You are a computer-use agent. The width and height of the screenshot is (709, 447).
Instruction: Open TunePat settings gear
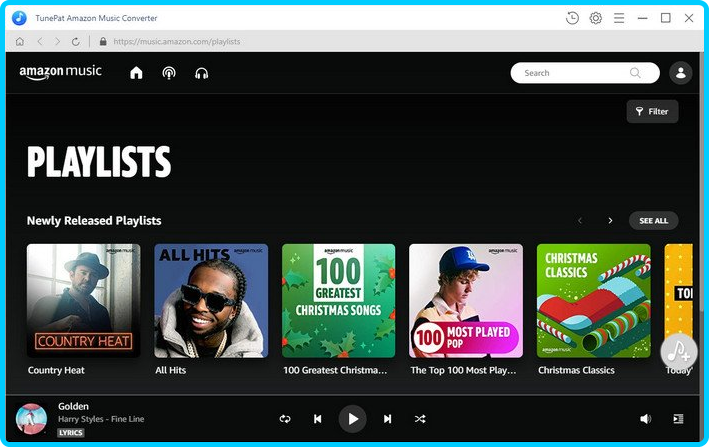pyautogui.click(x=596, y=18)
